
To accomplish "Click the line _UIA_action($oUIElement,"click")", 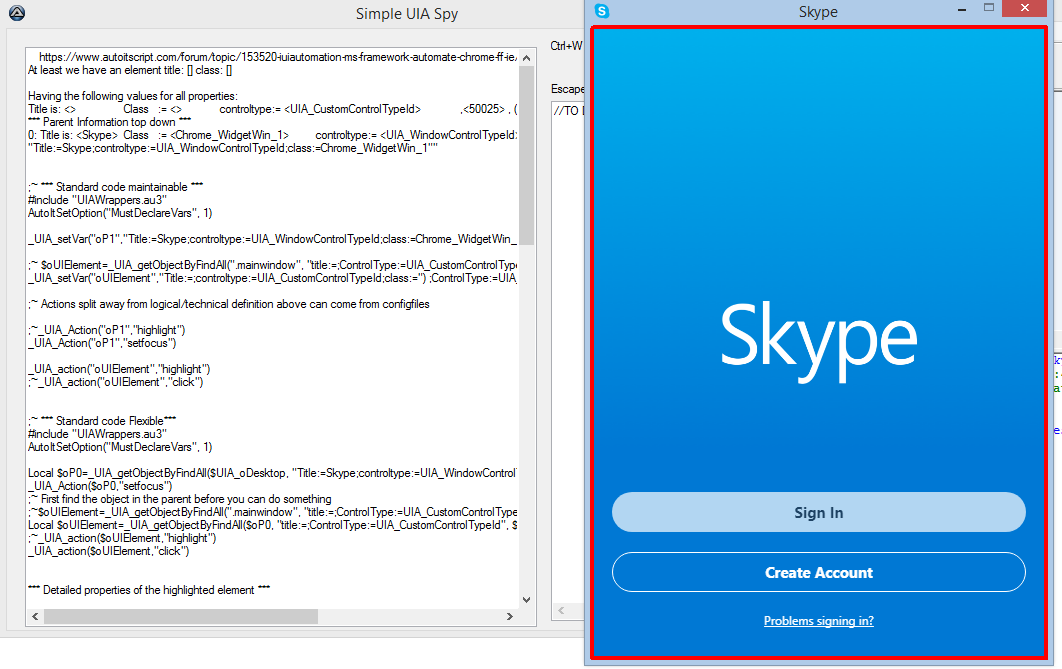I will [x=109, y=551].
